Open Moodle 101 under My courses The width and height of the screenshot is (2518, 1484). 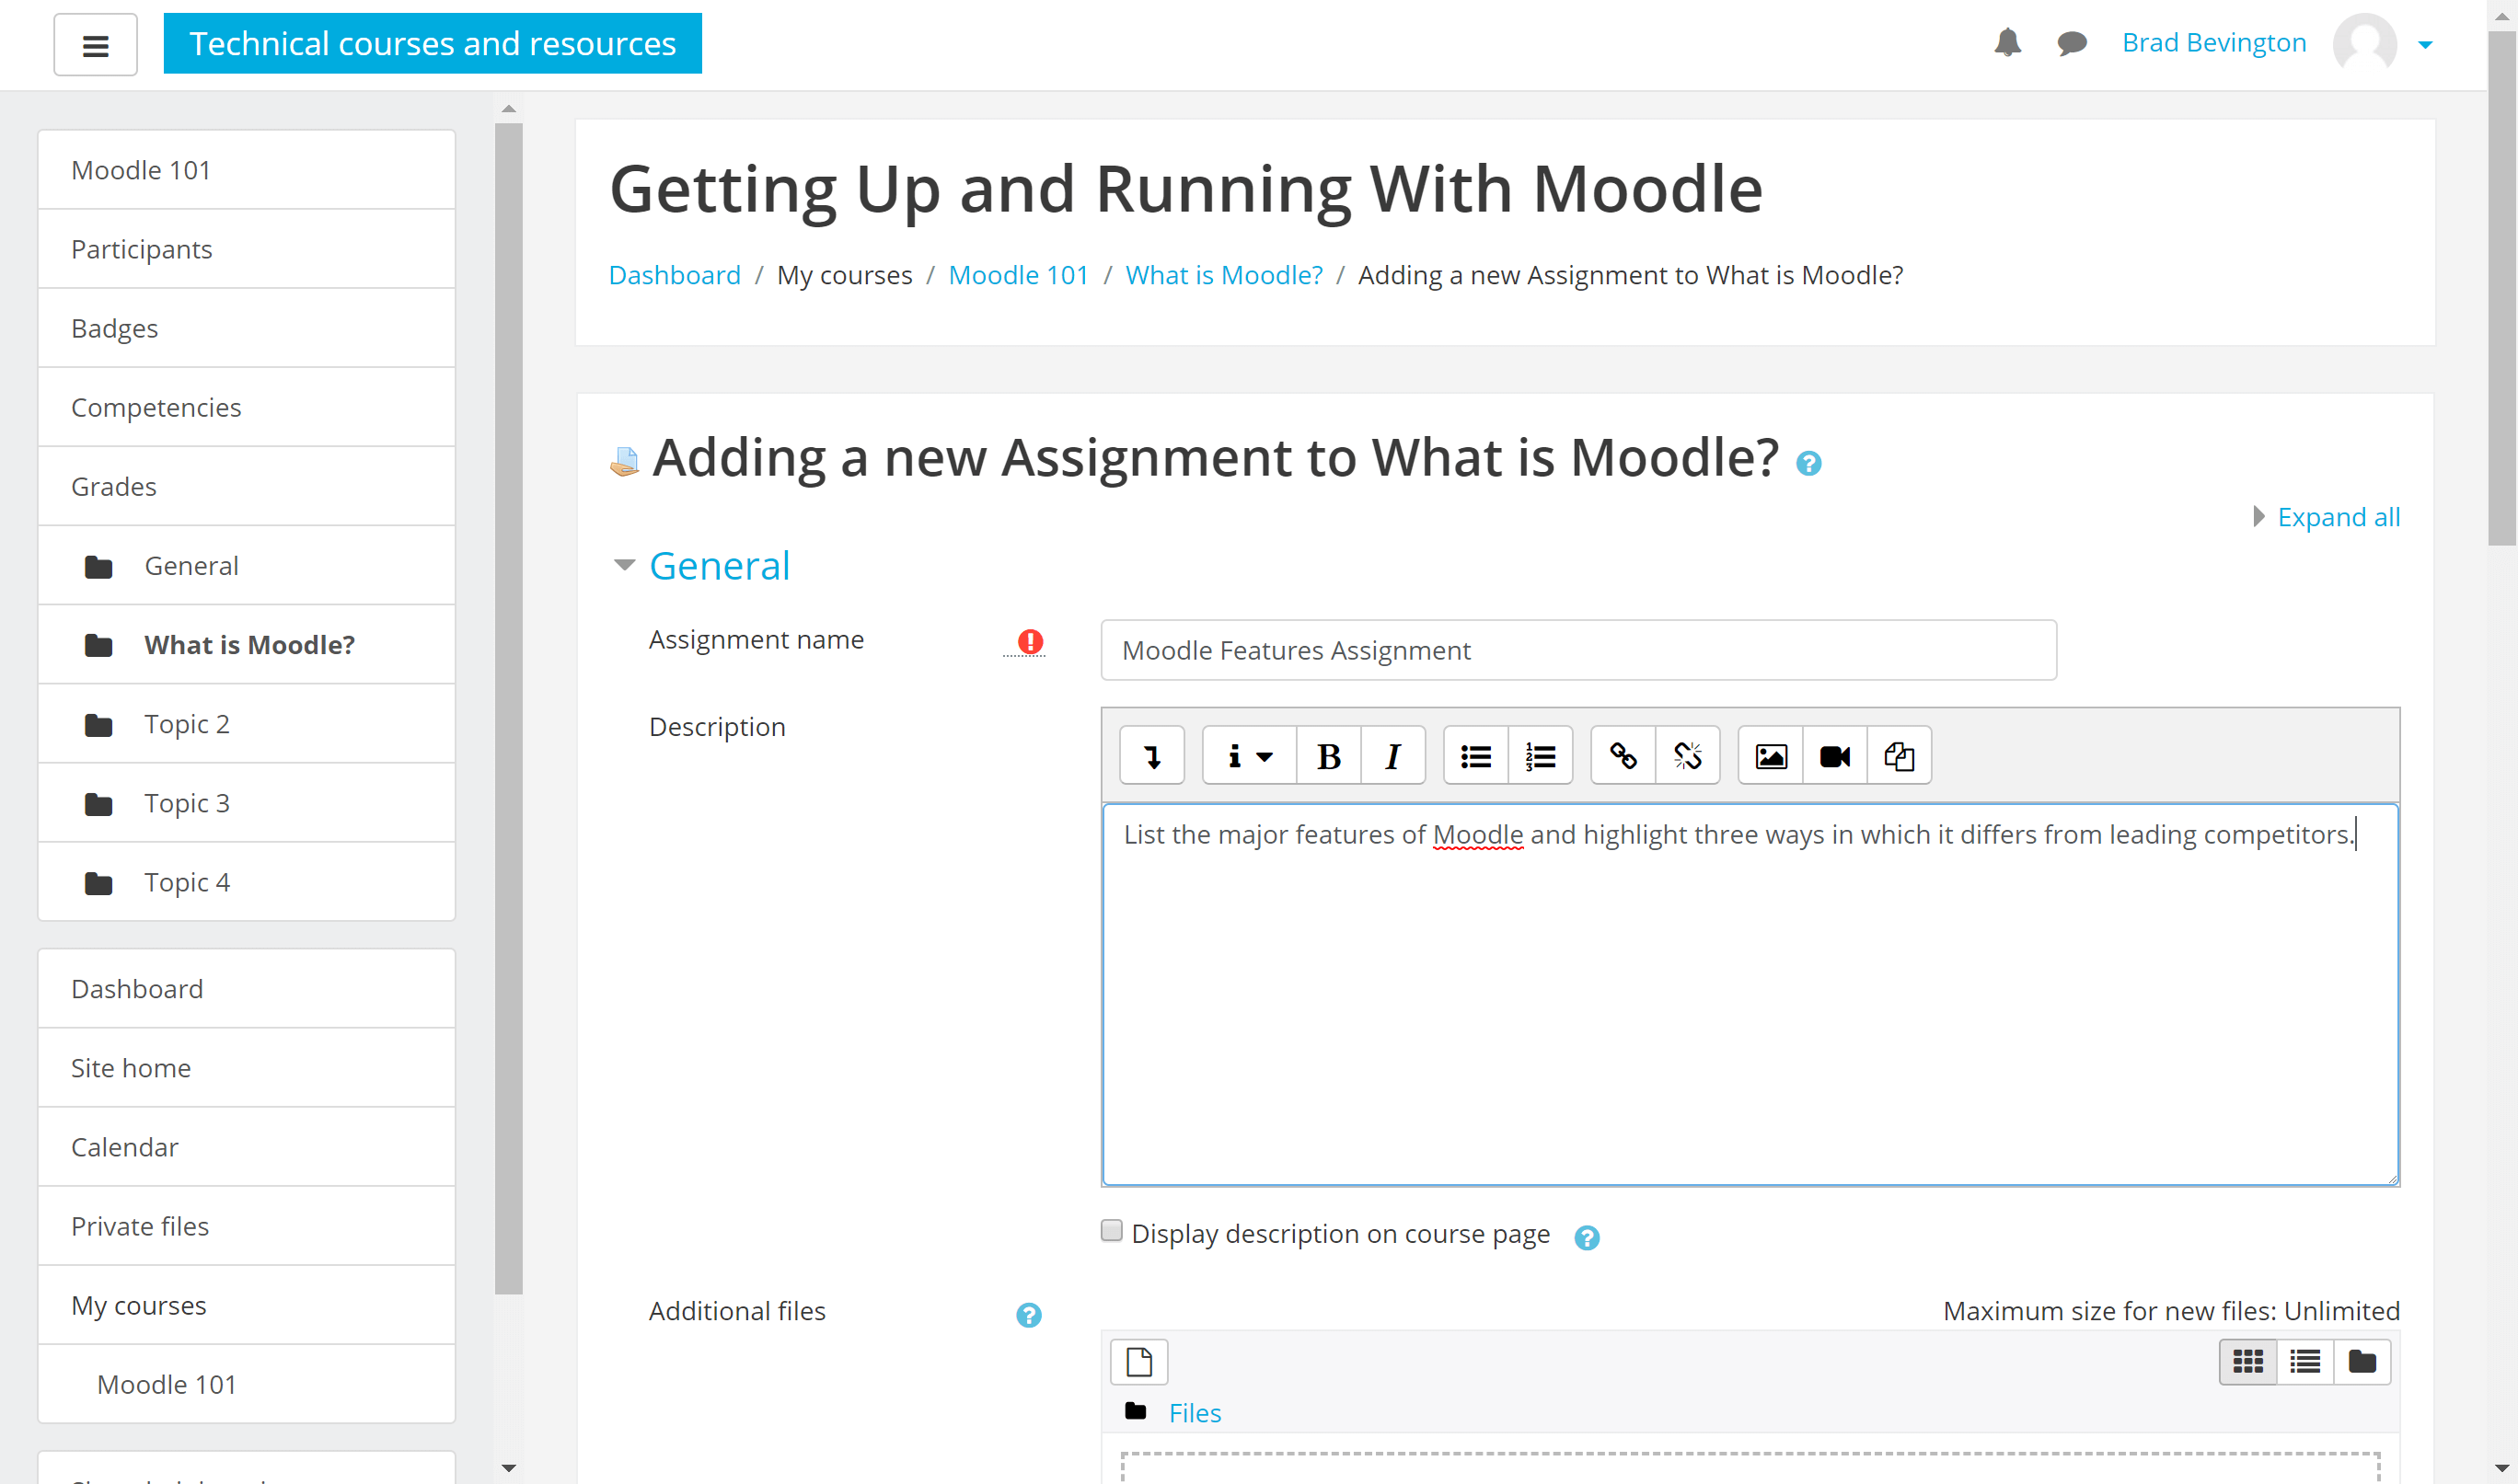tap(246, 1384)
